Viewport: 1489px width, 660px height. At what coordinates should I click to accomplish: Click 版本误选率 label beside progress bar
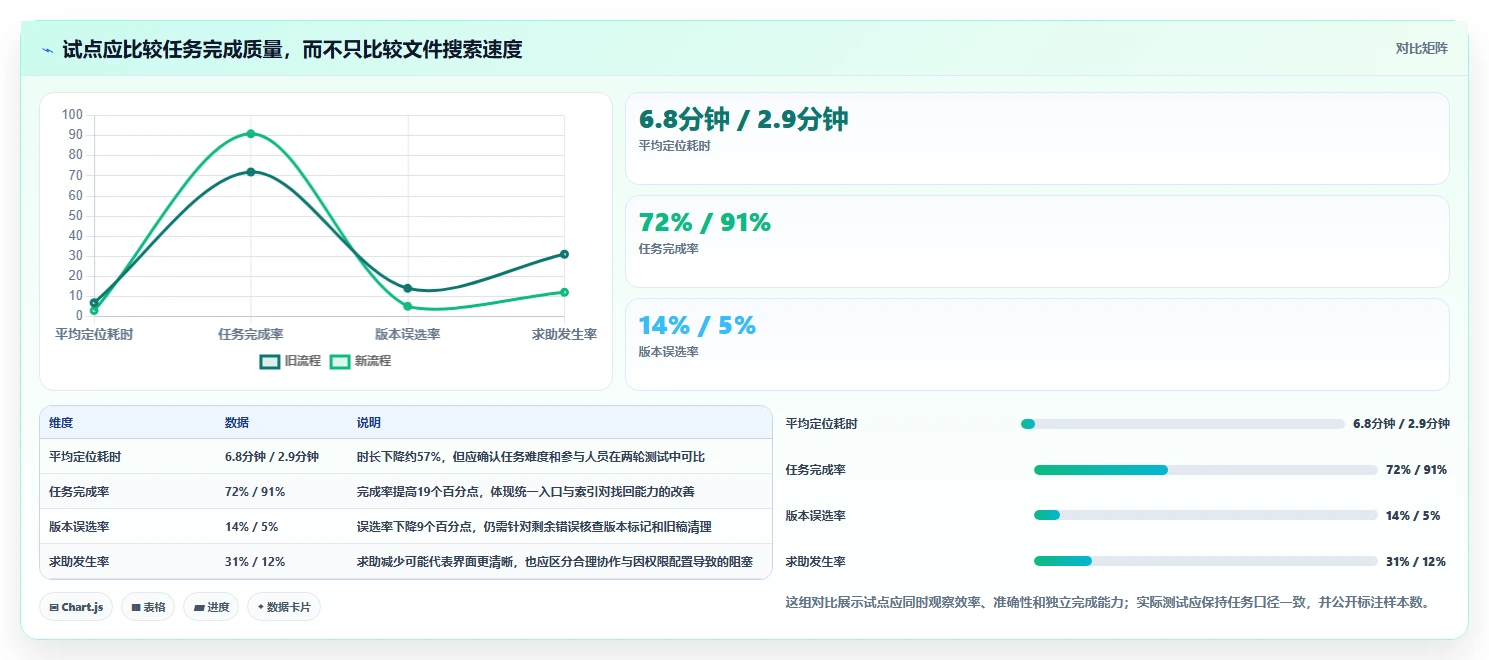pyautogui.click(x=816, y=516)
